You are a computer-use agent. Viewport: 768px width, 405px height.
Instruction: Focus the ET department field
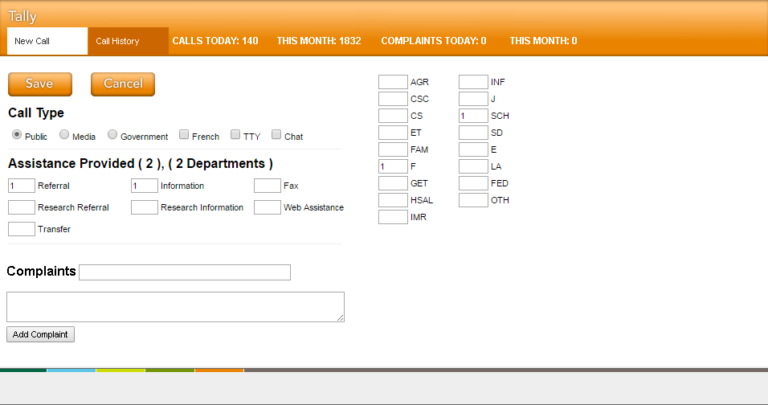(x=393, y=132)
